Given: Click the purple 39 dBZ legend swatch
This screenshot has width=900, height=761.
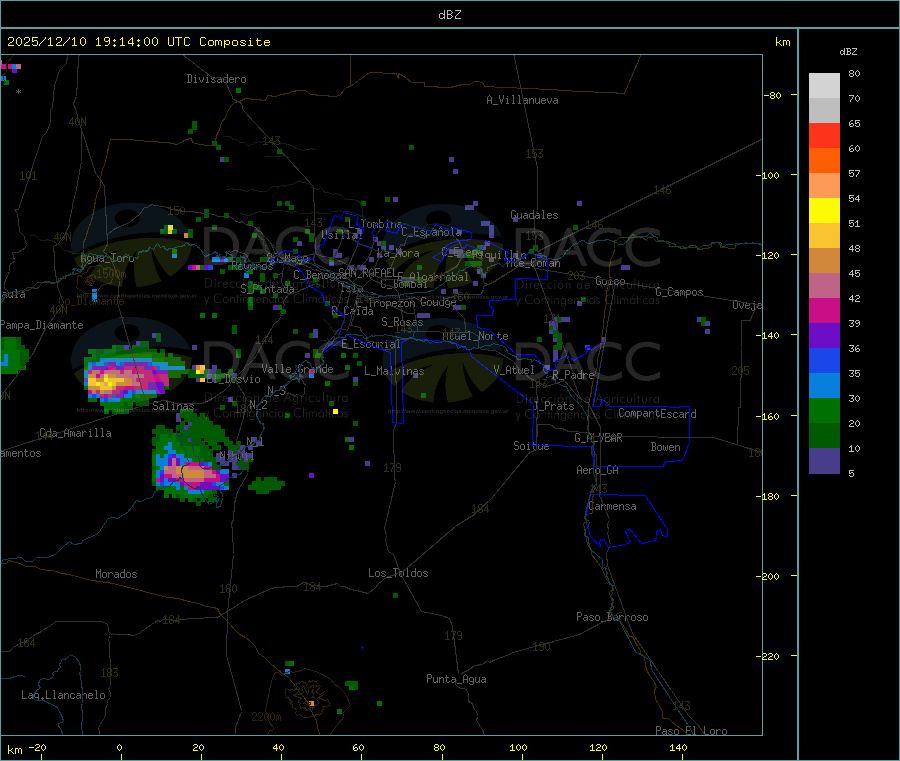Looking at the screenshot, I should [x=824, y=336].
